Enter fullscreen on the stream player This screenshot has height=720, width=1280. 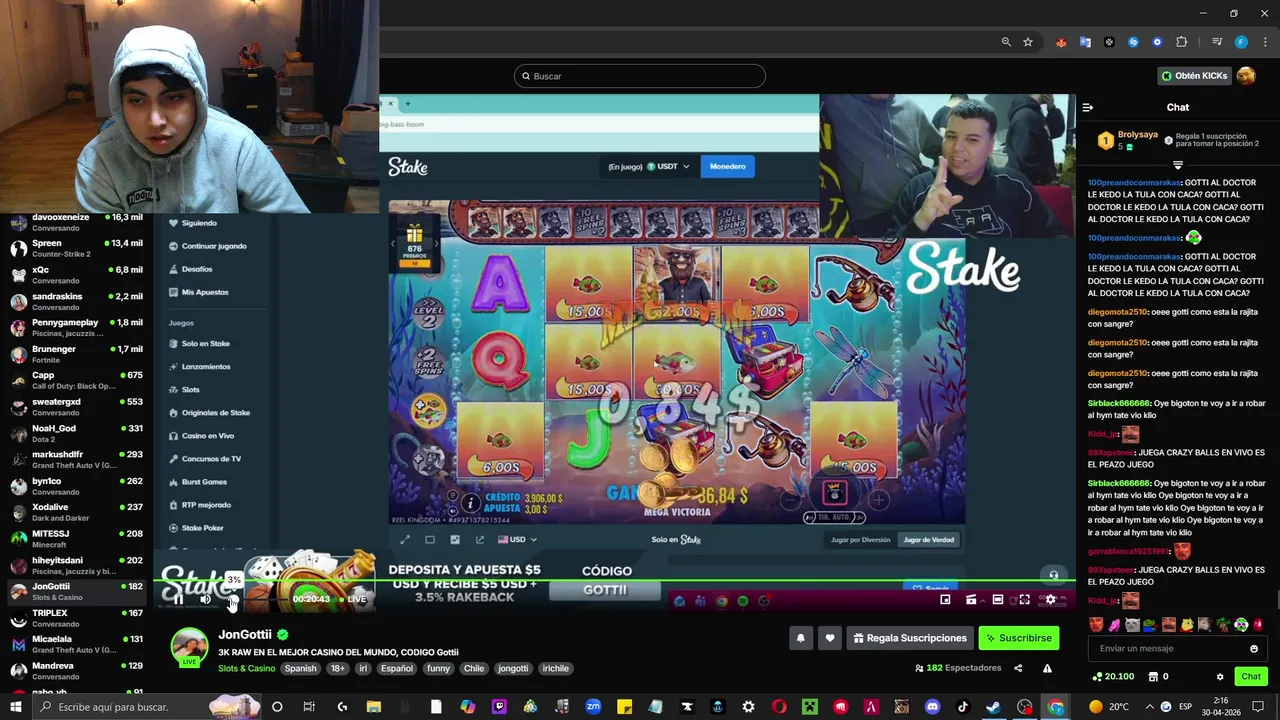point(1024,599)
